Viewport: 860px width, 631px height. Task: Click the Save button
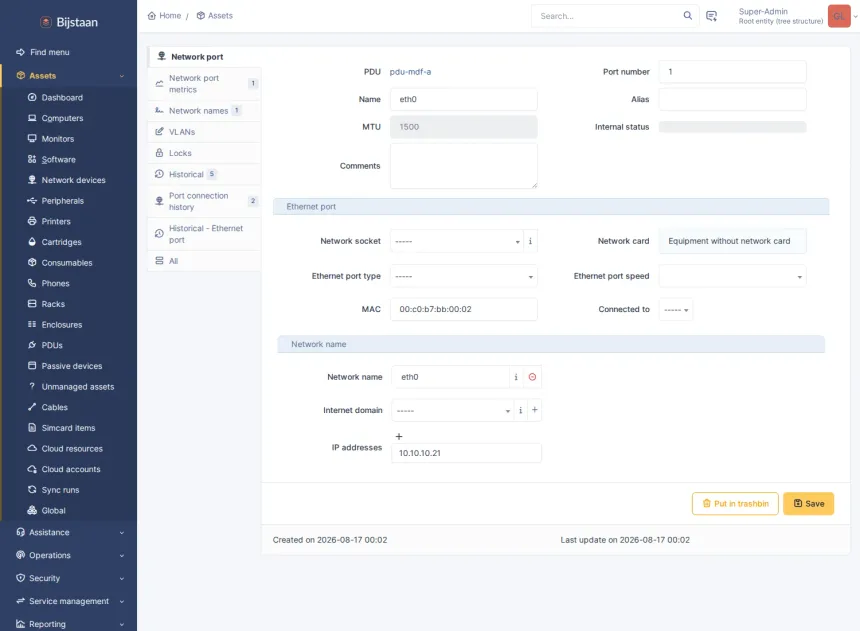[x=808, y=504]
